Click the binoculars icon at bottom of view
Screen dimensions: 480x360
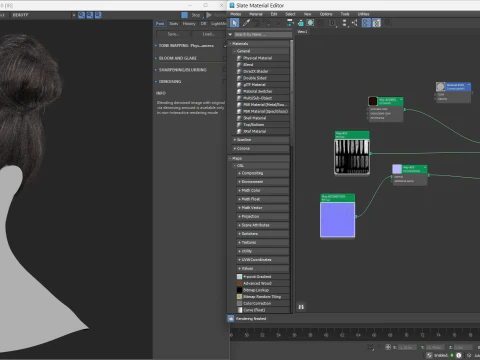tap(301, 307)
